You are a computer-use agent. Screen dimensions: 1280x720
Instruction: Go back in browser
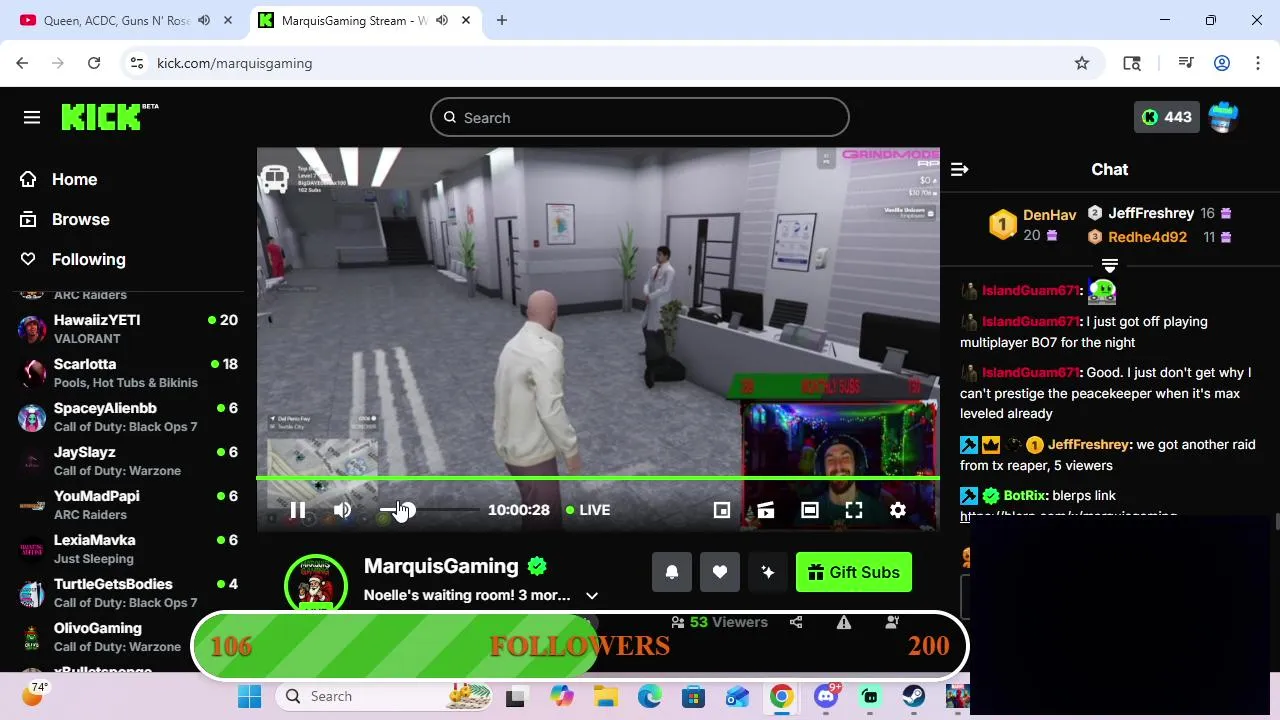pos(22,63)
